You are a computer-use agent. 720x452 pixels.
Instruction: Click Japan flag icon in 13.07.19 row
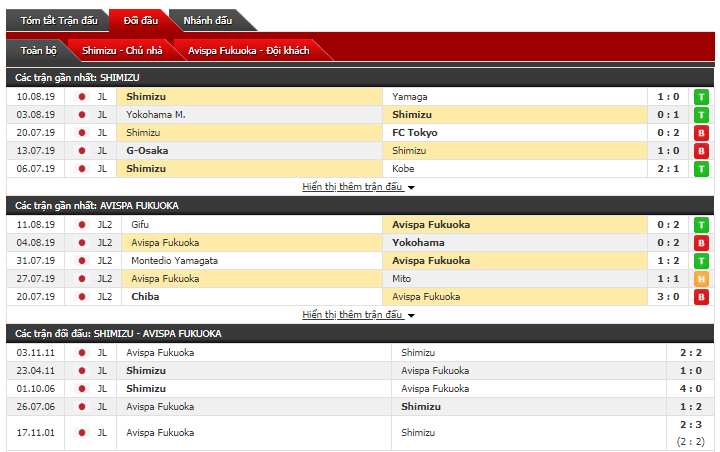pyautogui.click(x=82, y=151)
